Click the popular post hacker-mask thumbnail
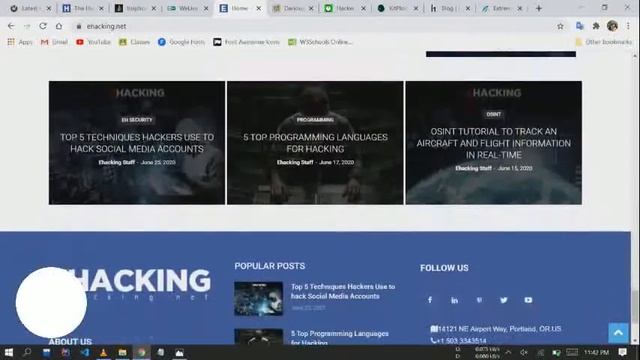 point(258,299)
